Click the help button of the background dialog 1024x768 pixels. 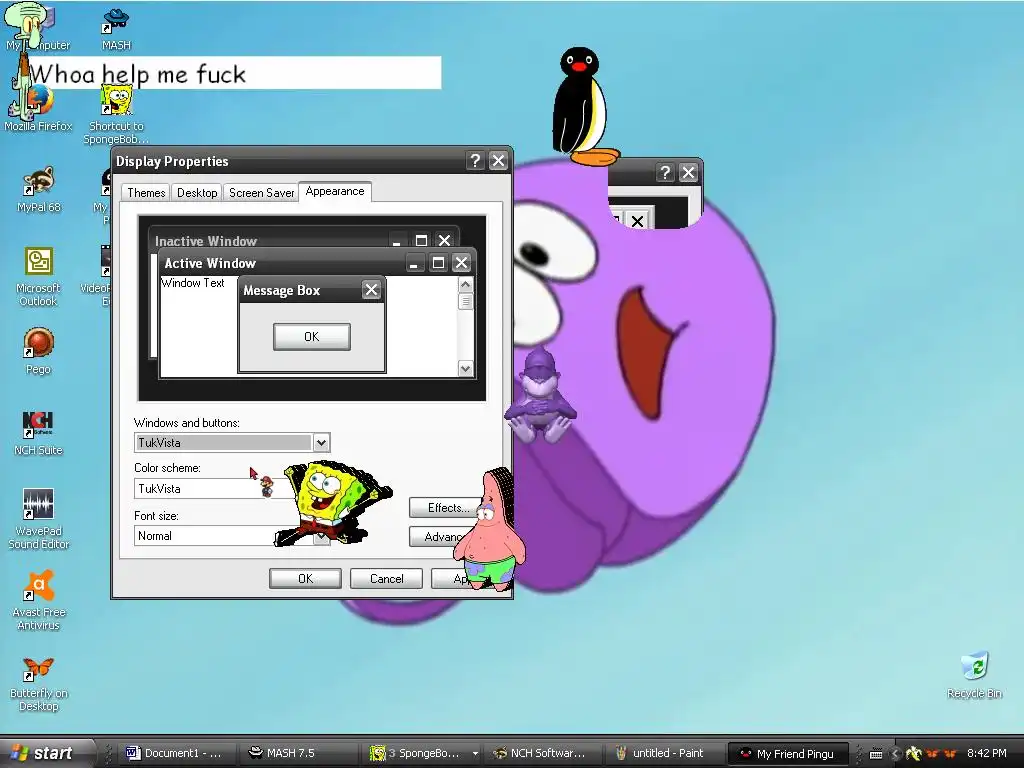click(x=665, y=172)
